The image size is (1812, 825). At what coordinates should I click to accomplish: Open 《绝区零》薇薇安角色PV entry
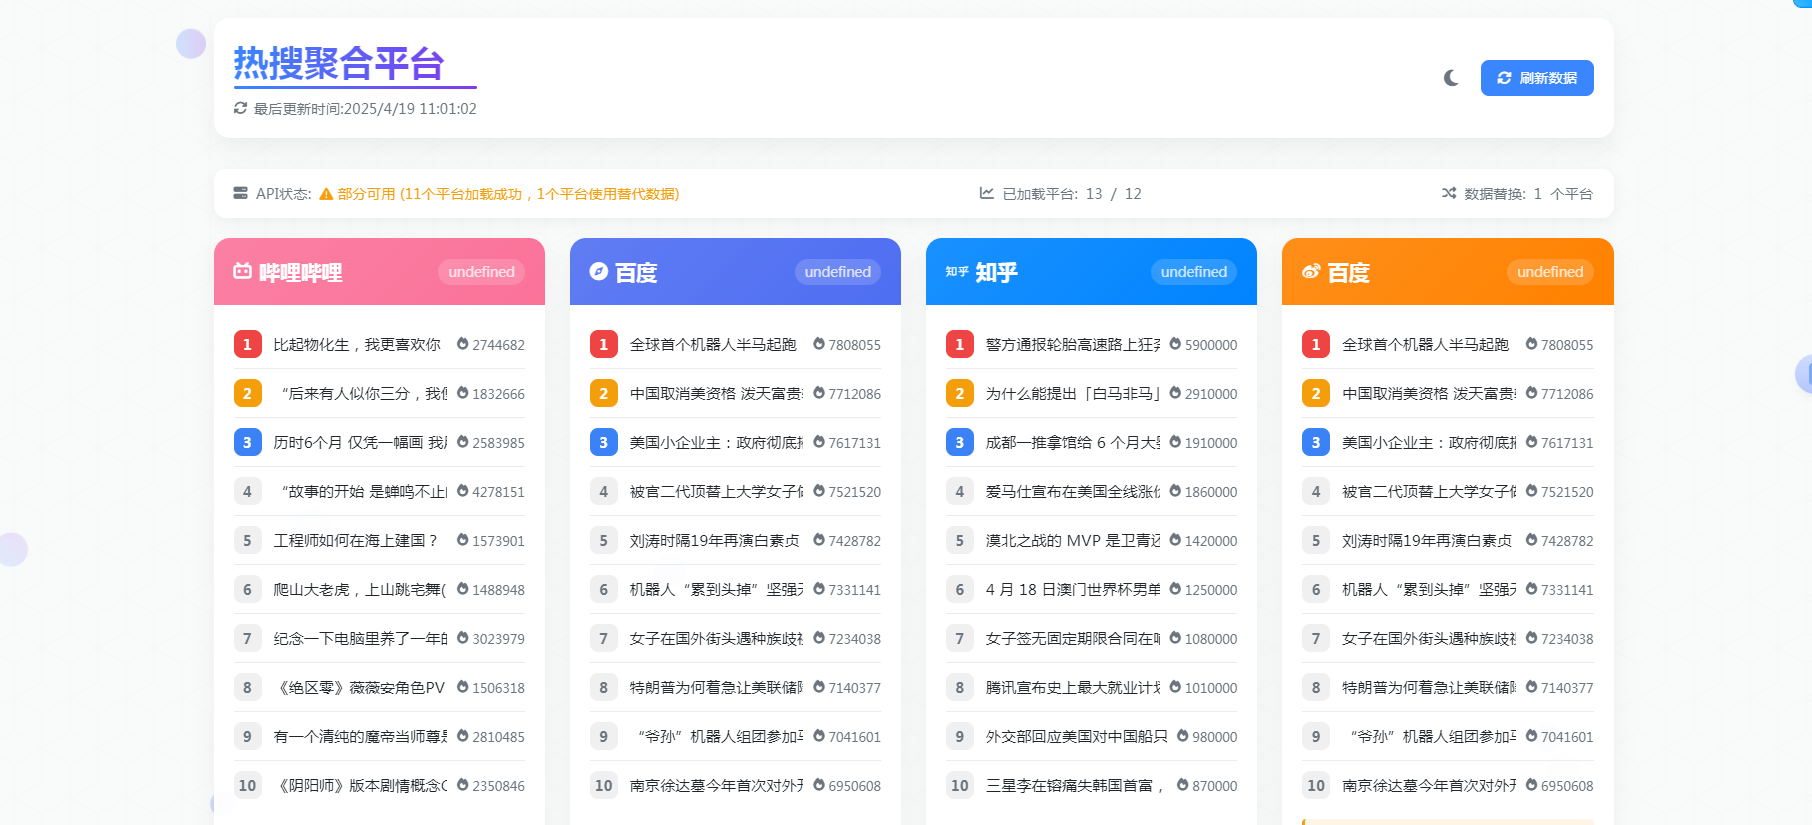(360, 687)
